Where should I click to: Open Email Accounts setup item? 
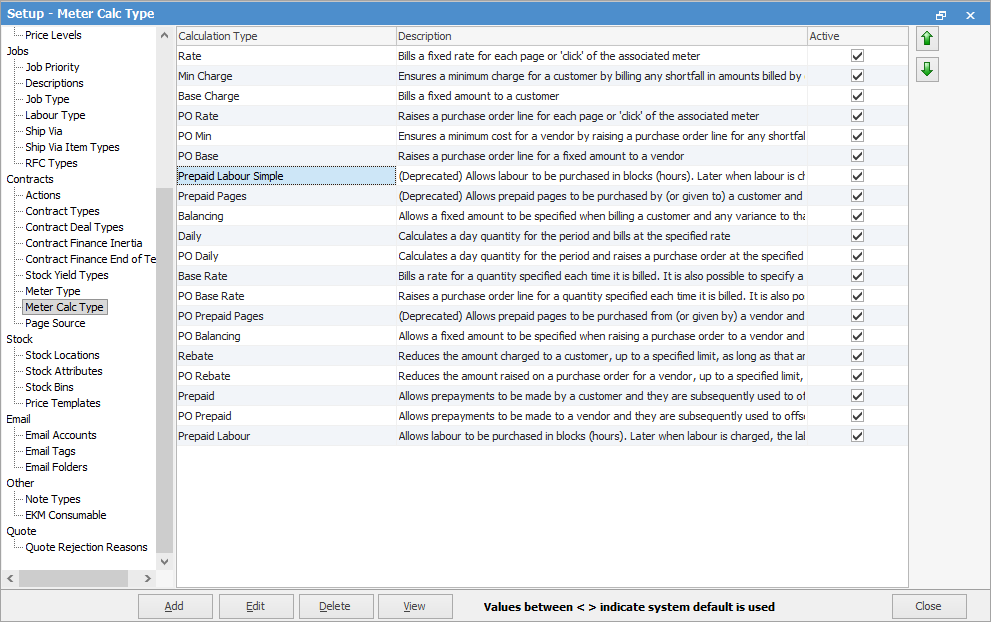[x=61, y=435]
